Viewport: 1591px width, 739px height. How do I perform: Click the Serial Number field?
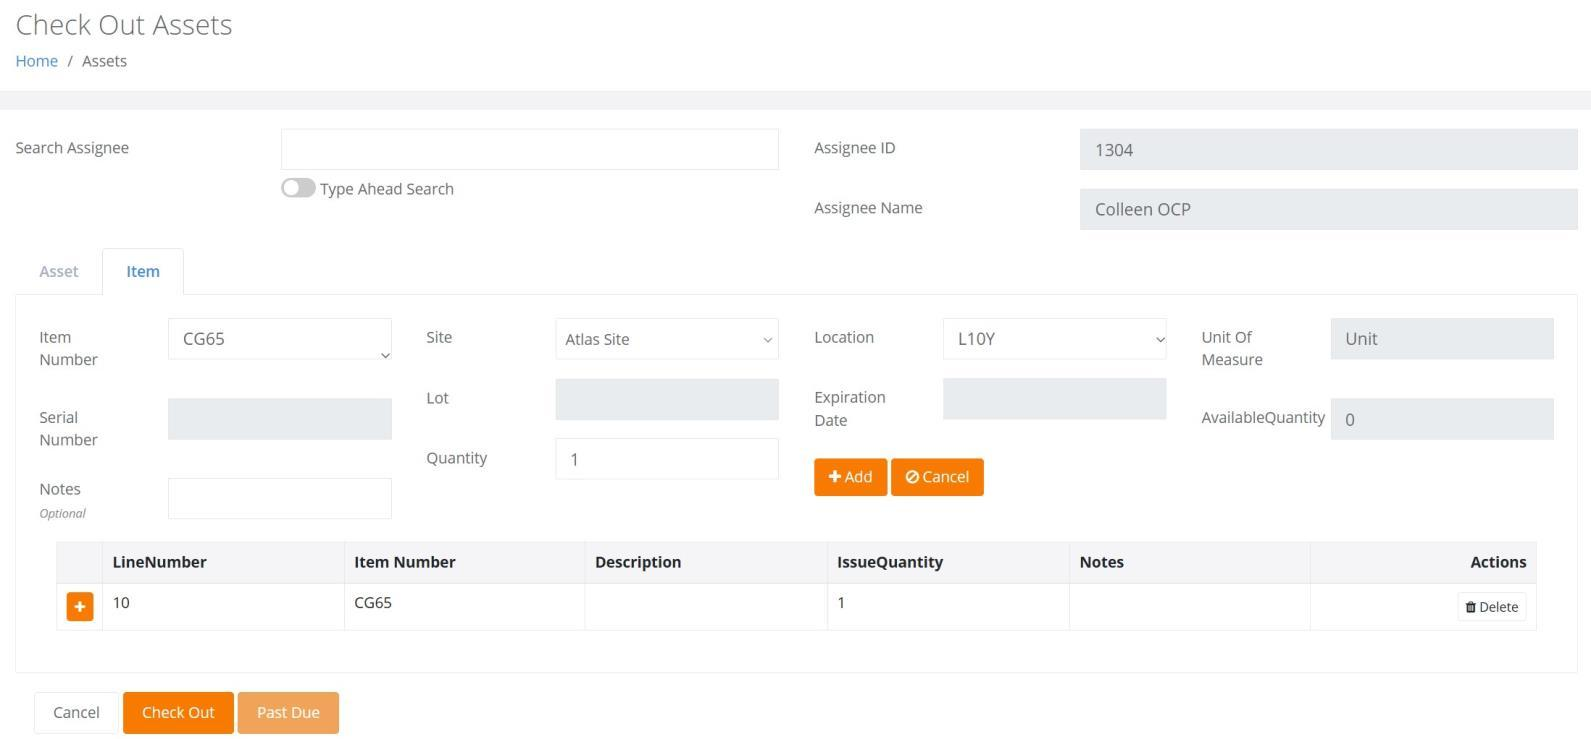tap(280, 419)
